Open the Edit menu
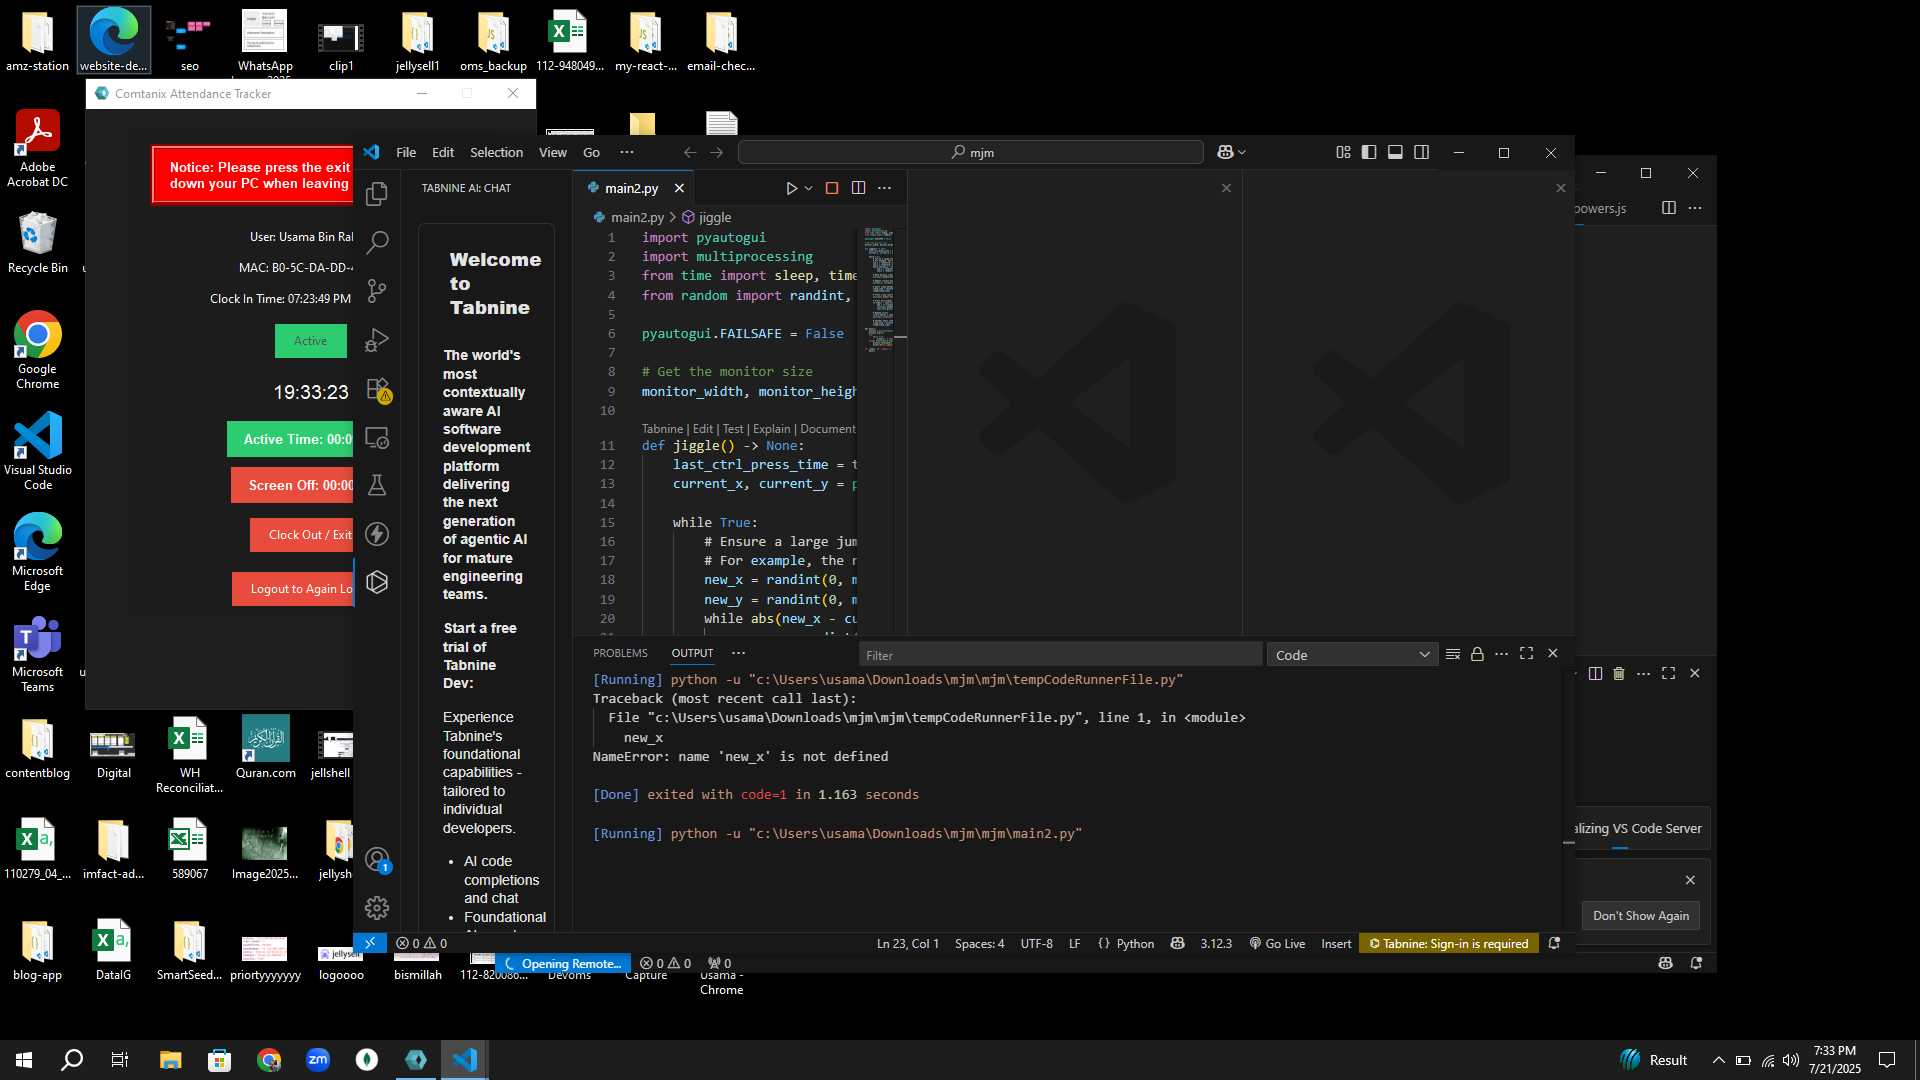1920x1080 pixels. tap(443, 152)
